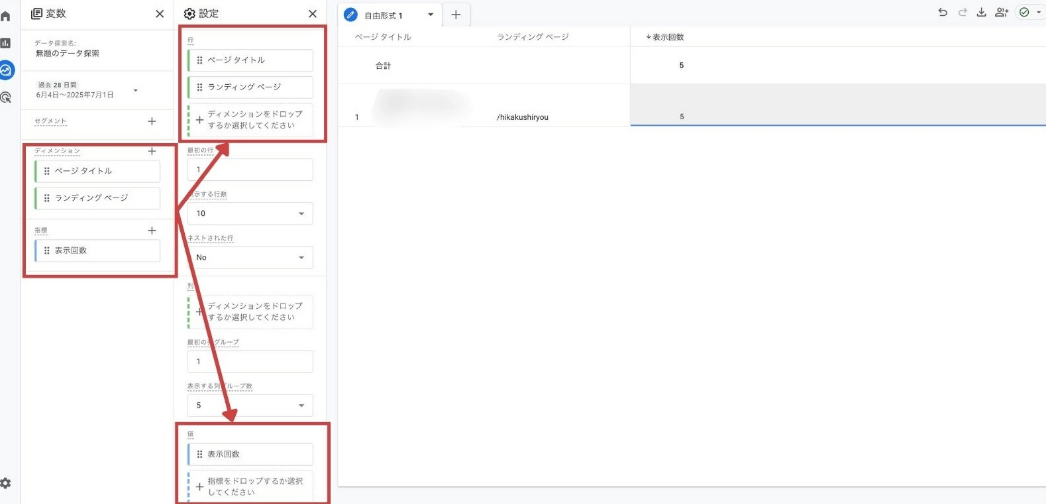Screen dimensions: 1046x504
Task: Select the 自由形式 1 tab
Action: point(384,15)
